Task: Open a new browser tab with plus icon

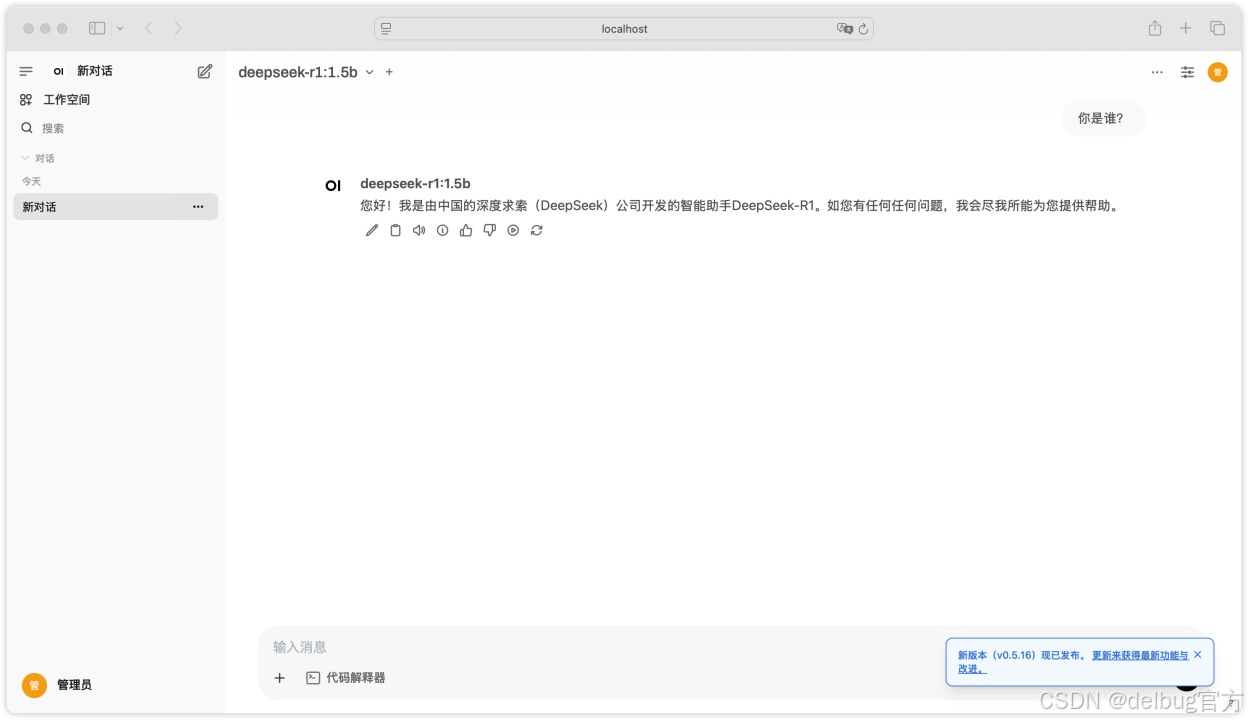Action: tap(1186, 28)
